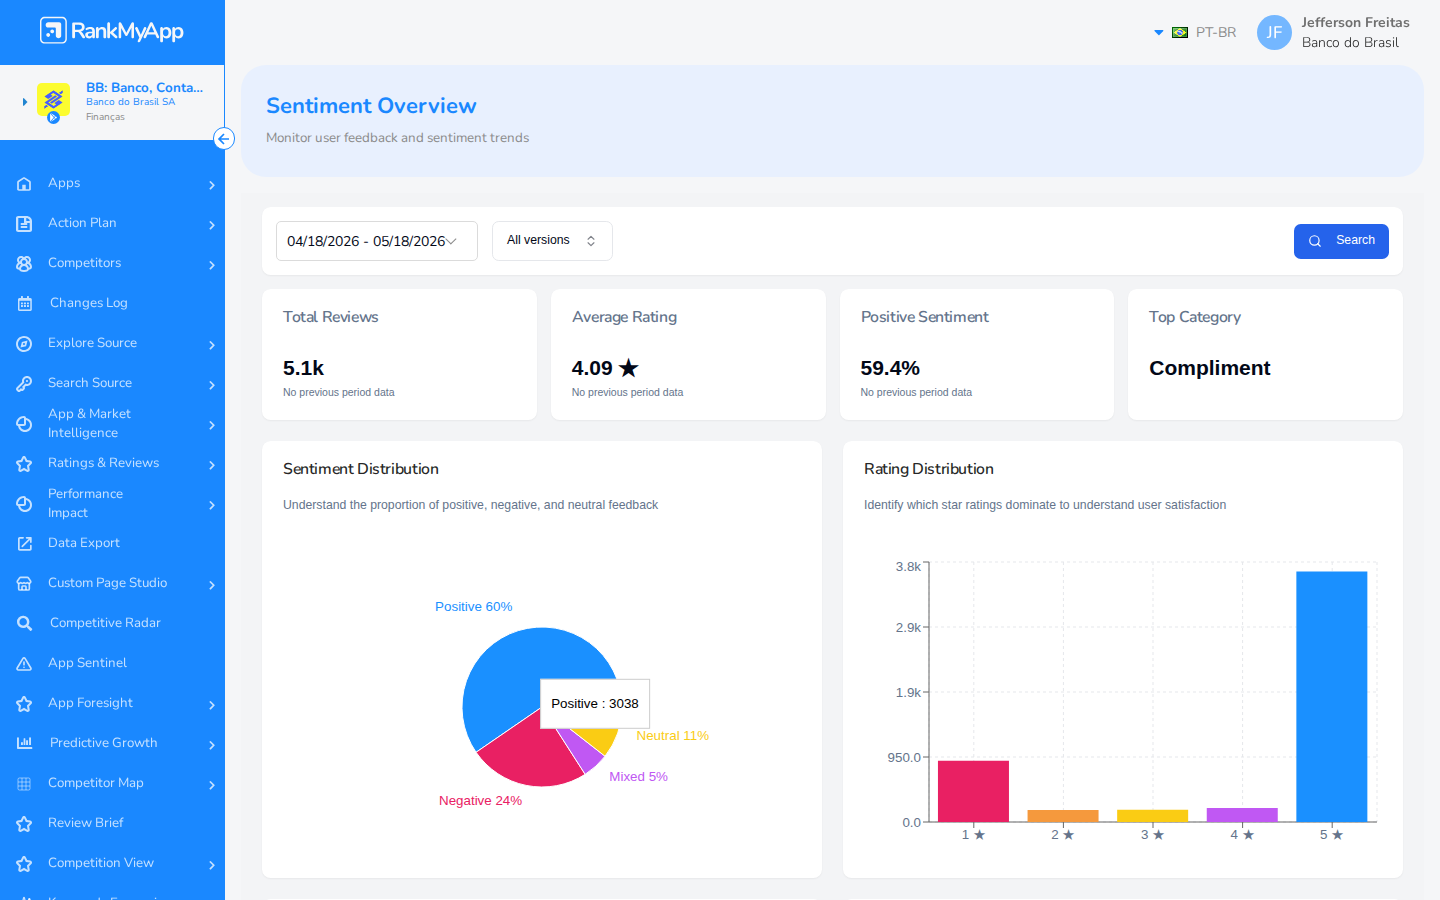The height and width of the screenshot is (900, 1440).
Task: Click the Data Export icon
Action: 24,544
